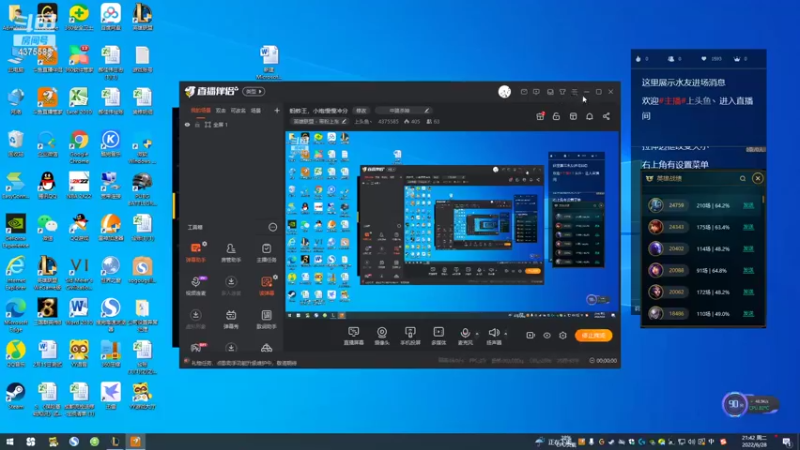
Task: Expand the speaker options arrow
Action: click(x=506, y=334)
